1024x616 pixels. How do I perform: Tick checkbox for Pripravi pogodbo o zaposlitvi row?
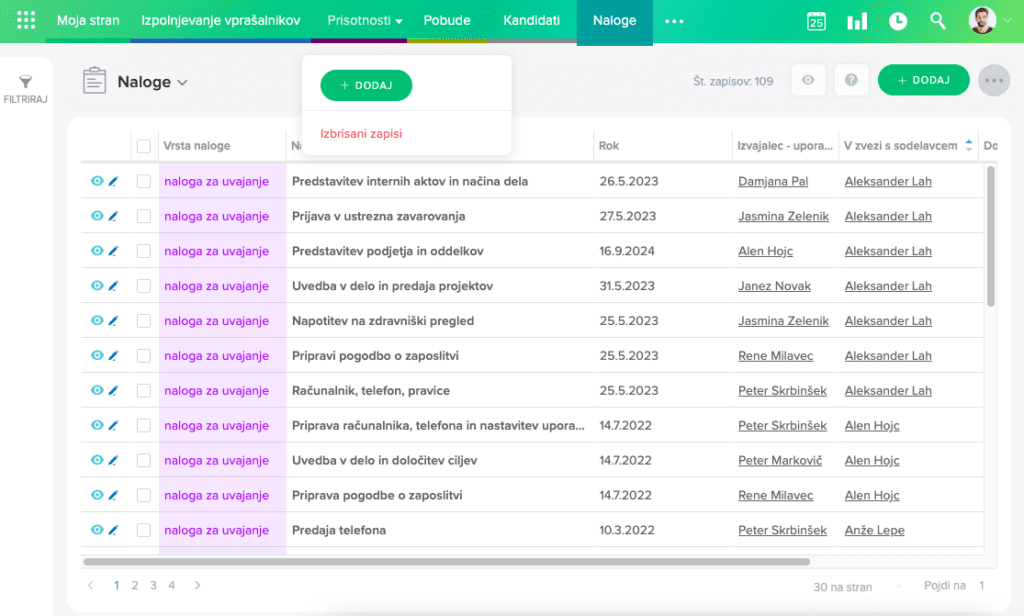click(144, 356)
